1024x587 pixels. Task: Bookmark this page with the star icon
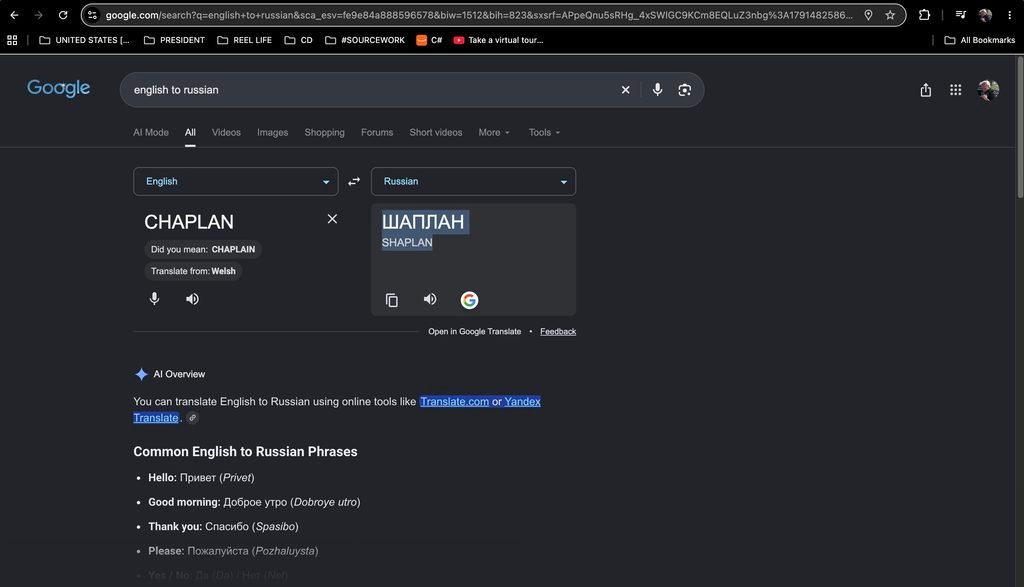coord(890,15)
